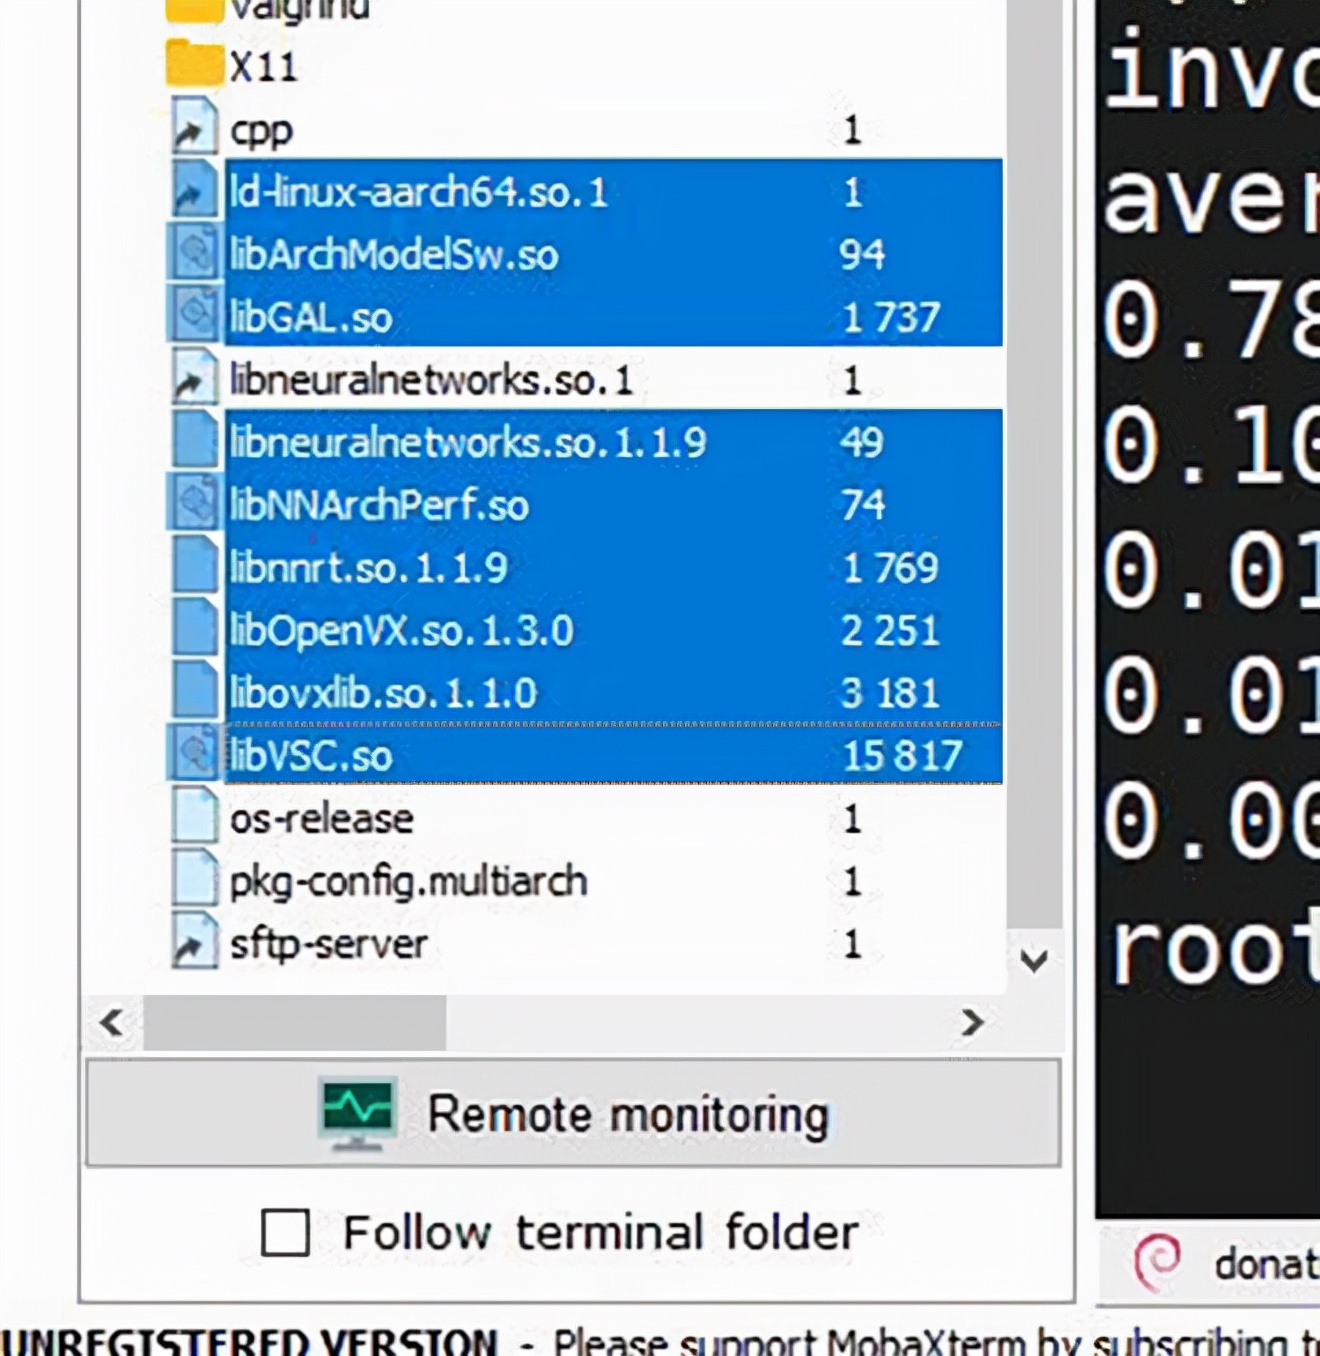
Task: Select the libOpenVX.so.1.3.0 entry
Action: click(x=400, y=630)
